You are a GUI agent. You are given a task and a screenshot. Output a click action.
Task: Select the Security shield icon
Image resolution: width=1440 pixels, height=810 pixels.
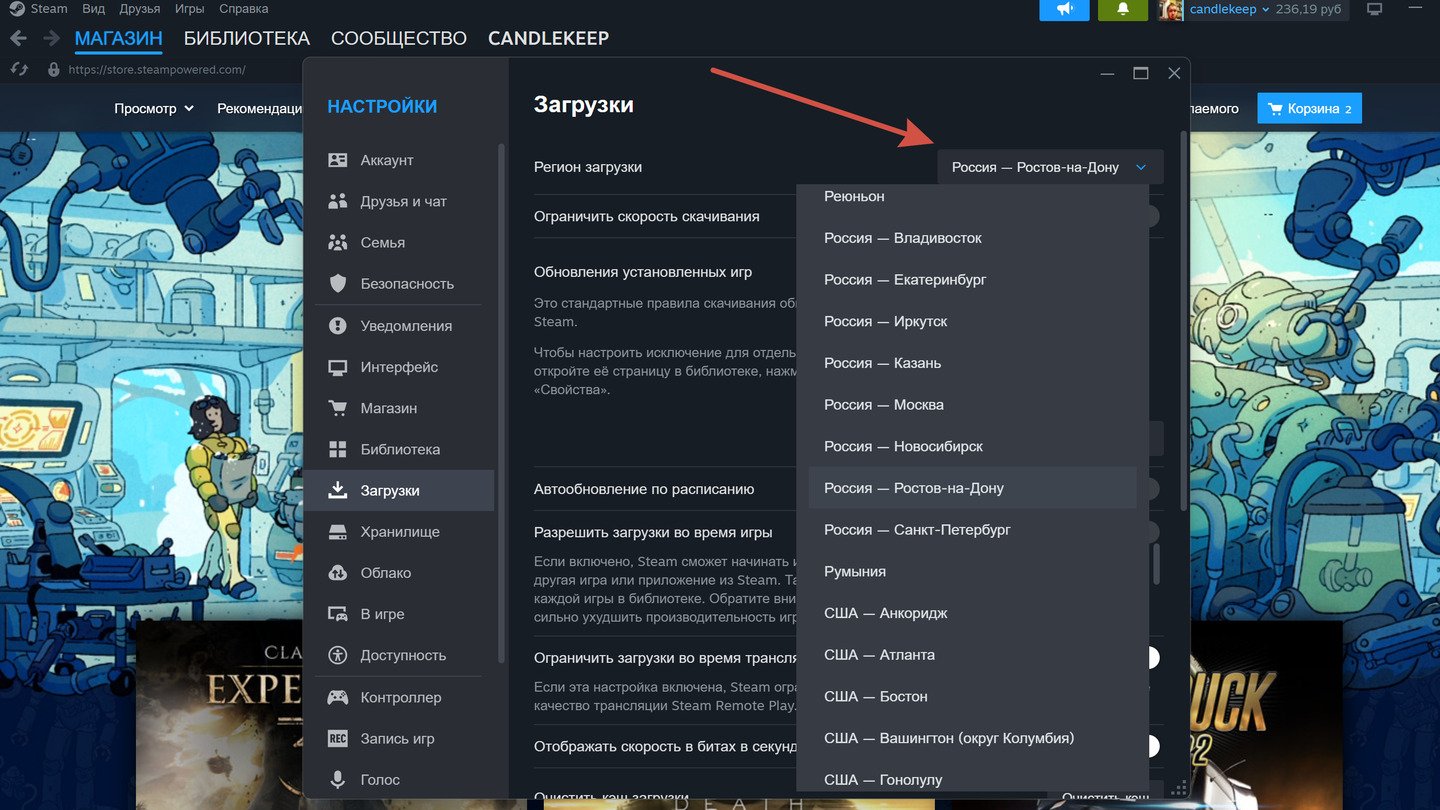[338, 284]
